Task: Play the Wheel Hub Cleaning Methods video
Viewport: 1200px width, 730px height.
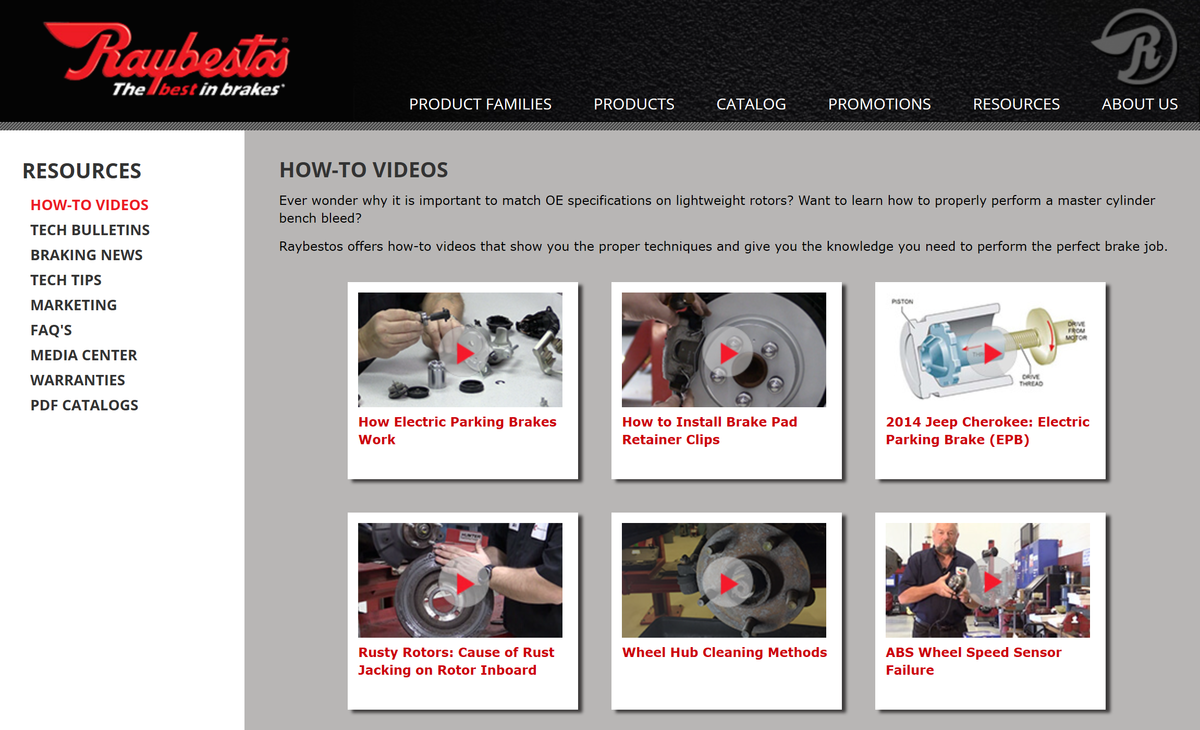Action: [x=724, y=581]
